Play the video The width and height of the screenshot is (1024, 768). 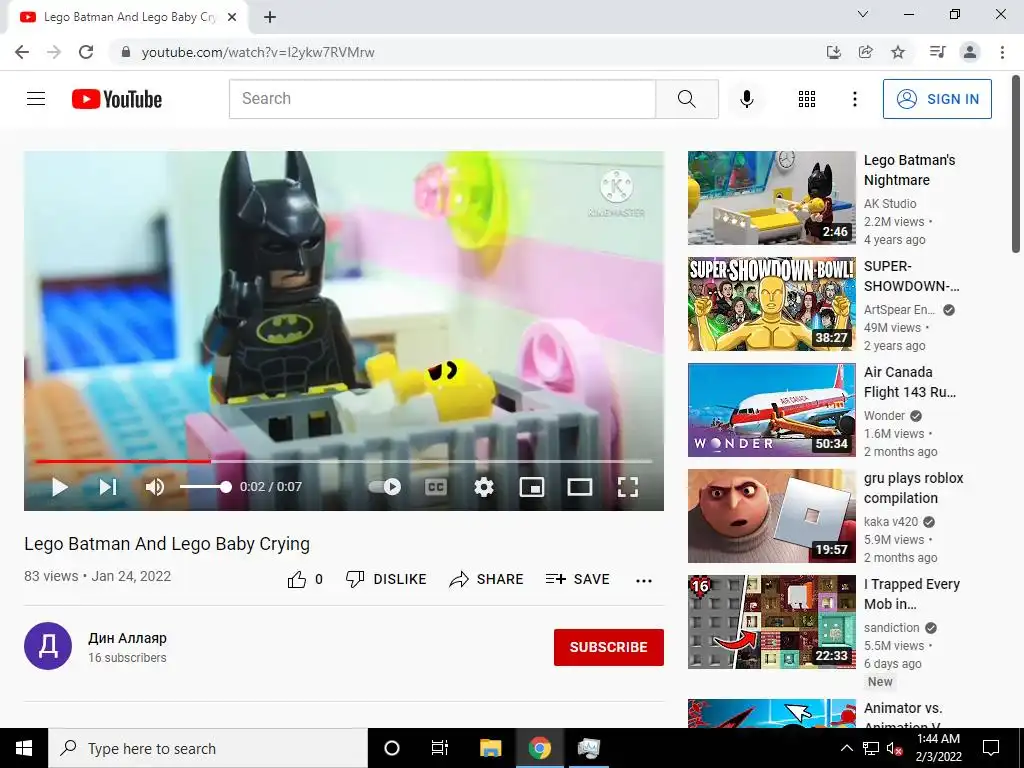(x=59, y=487)
